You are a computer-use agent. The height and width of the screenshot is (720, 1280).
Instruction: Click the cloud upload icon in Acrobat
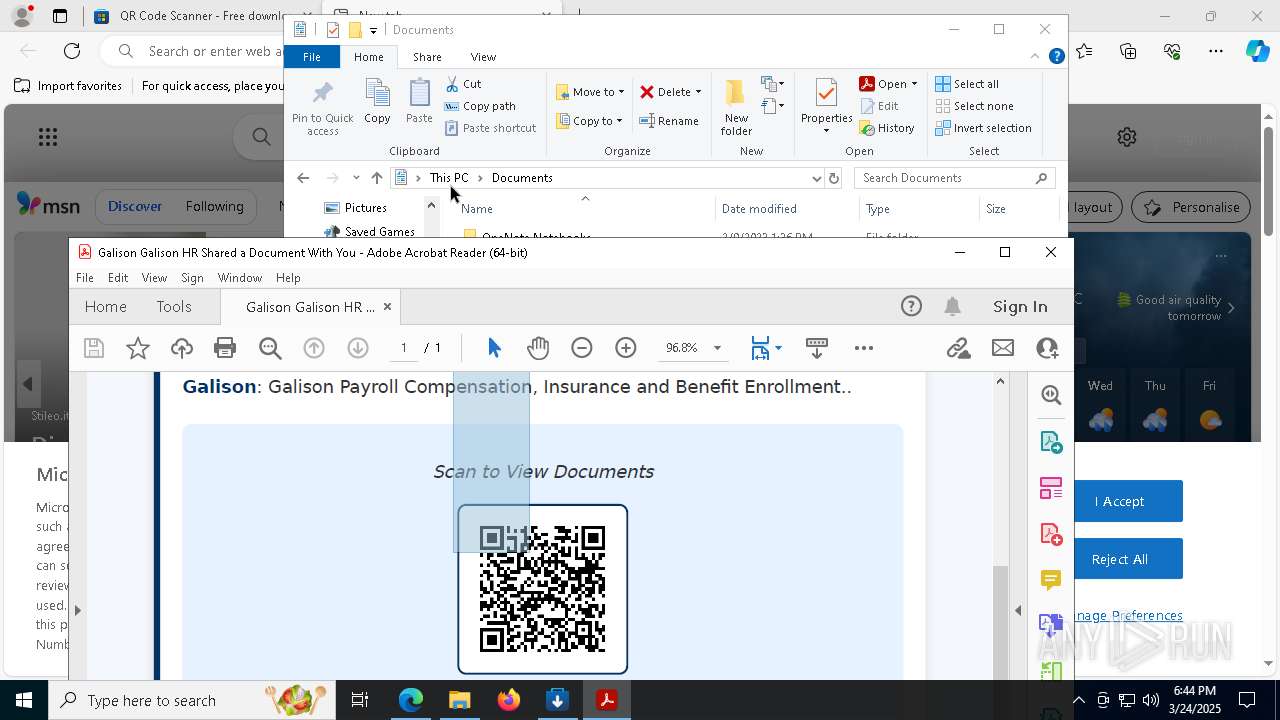pyautogui.click(x=182, y=348)
